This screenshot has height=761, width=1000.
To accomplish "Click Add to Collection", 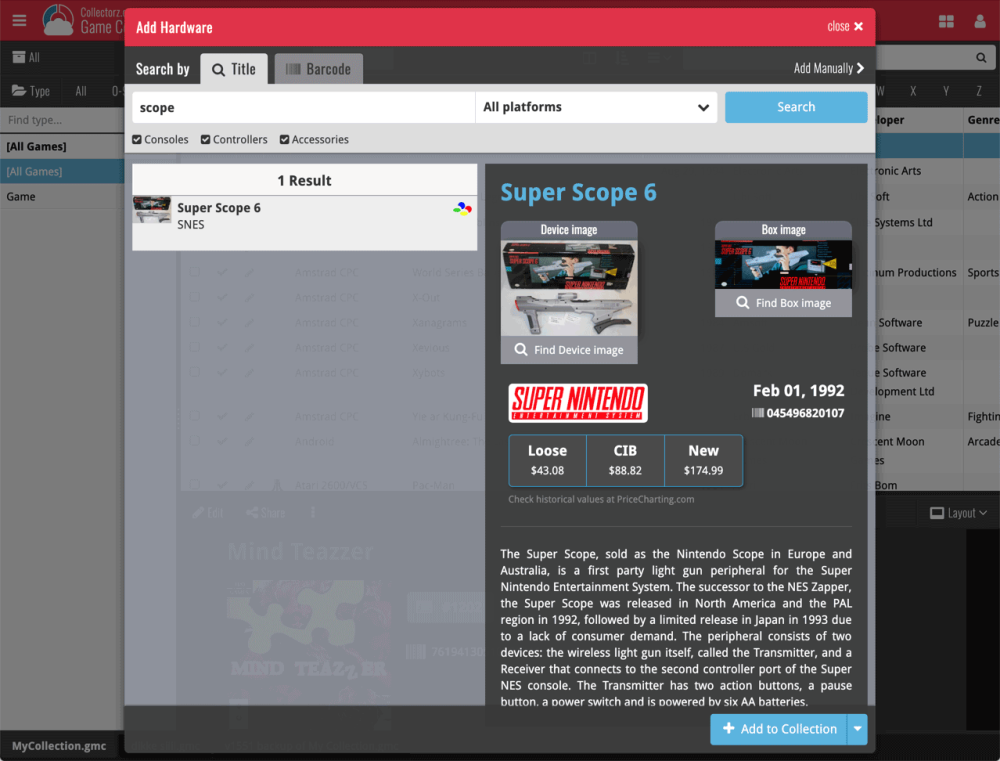I will [779, 729].
